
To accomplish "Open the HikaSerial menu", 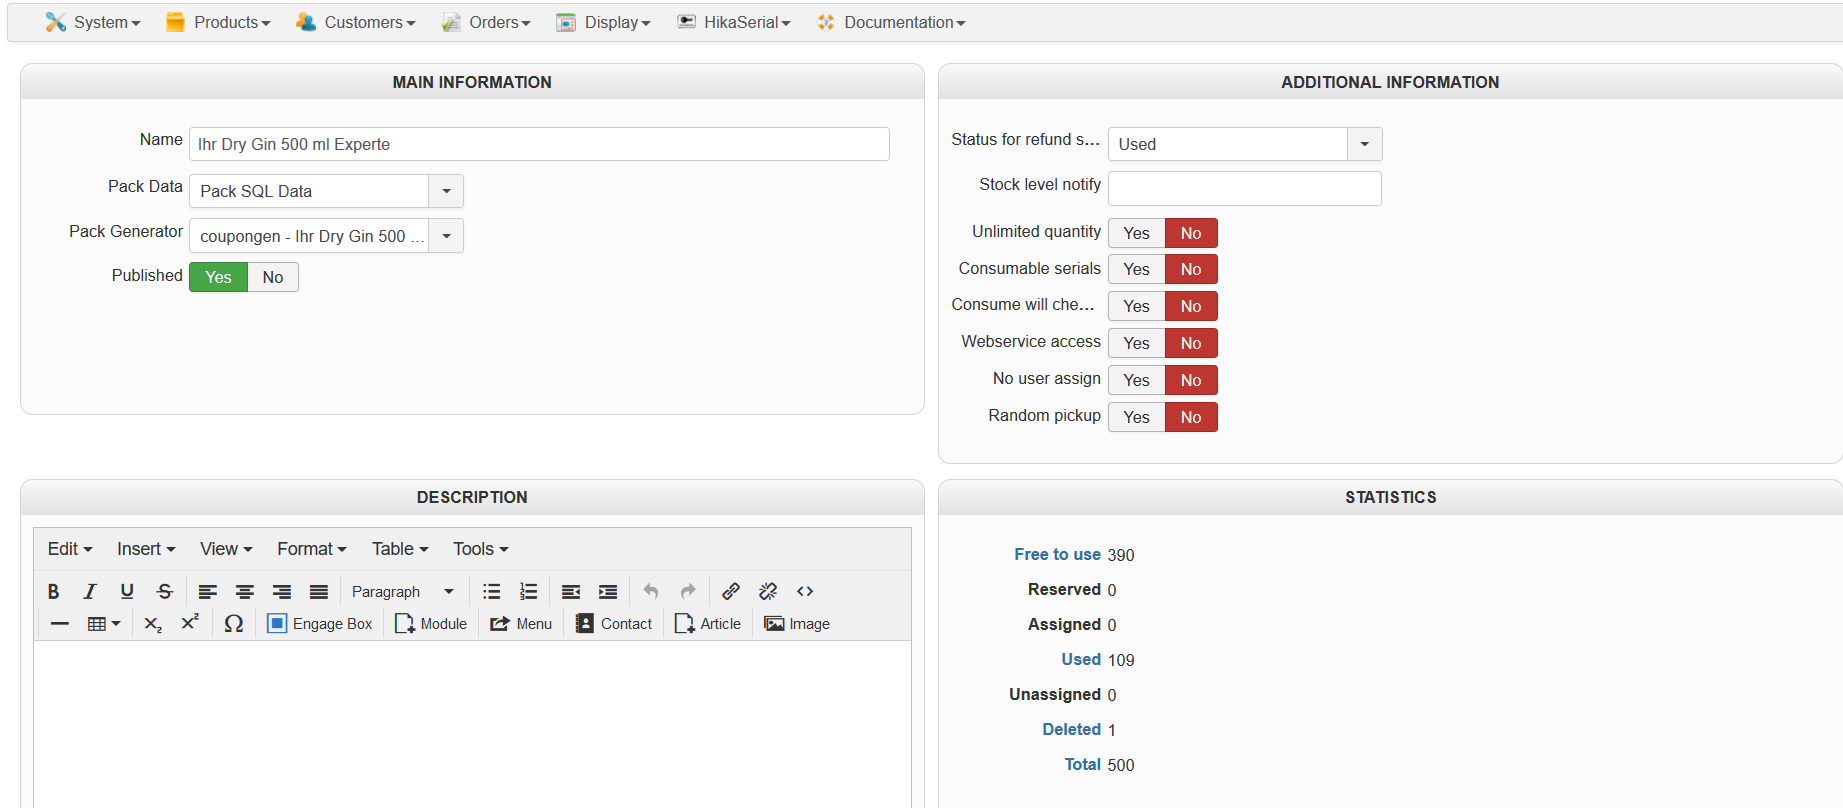I will 734,22.
